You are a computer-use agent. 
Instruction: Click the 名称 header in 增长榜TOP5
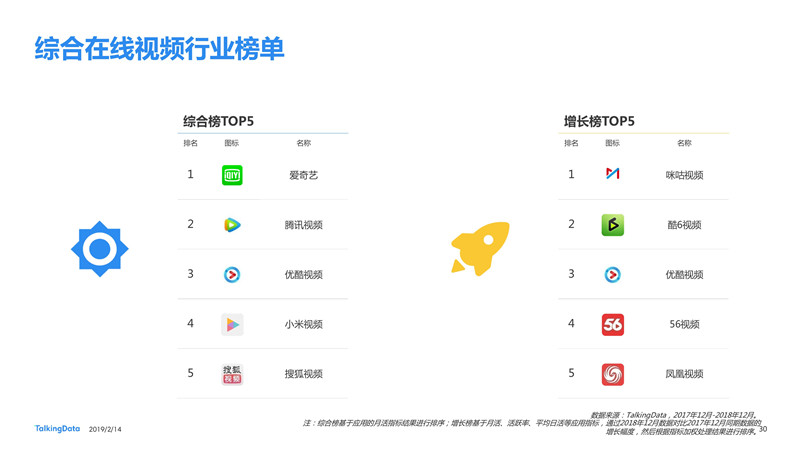684,143
